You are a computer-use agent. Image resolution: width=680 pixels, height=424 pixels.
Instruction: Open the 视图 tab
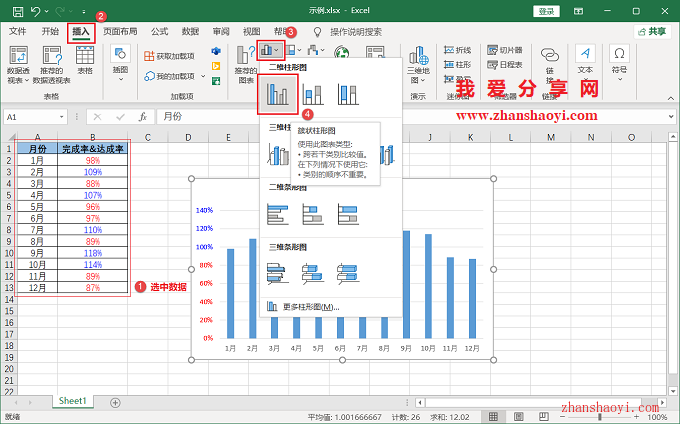click(252, 31)
